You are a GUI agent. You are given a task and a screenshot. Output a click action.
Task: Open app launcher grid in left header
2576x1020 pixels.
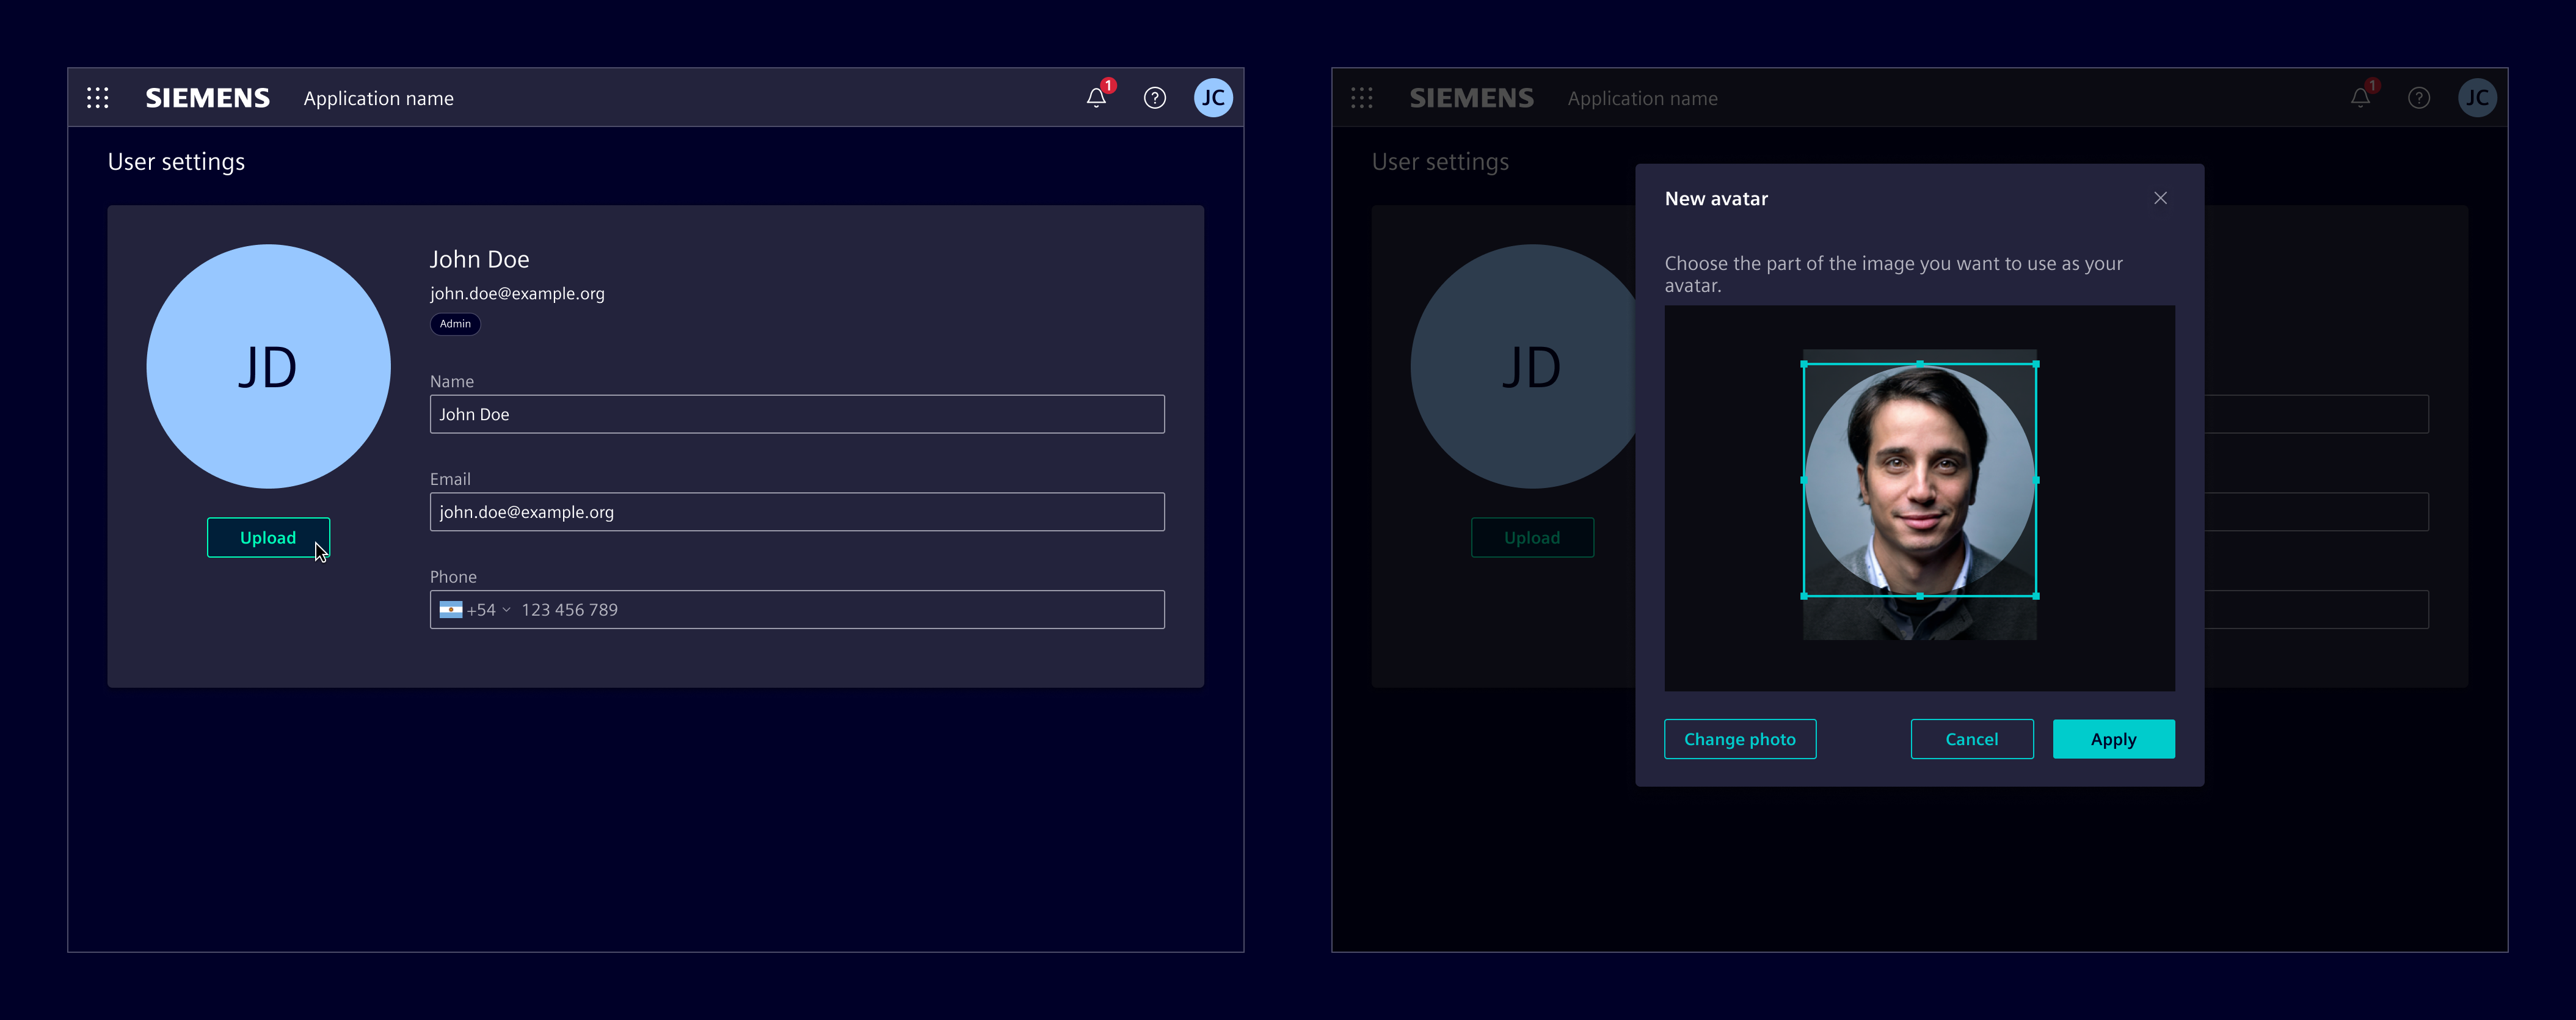pos(97,98)
